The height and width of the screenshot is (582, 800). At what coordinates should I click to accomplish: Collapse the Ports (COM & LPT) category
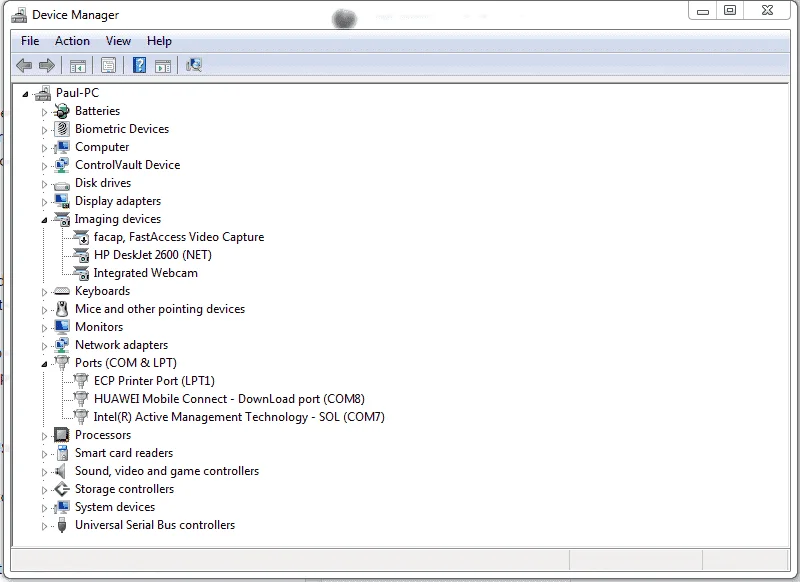[44, 364]
